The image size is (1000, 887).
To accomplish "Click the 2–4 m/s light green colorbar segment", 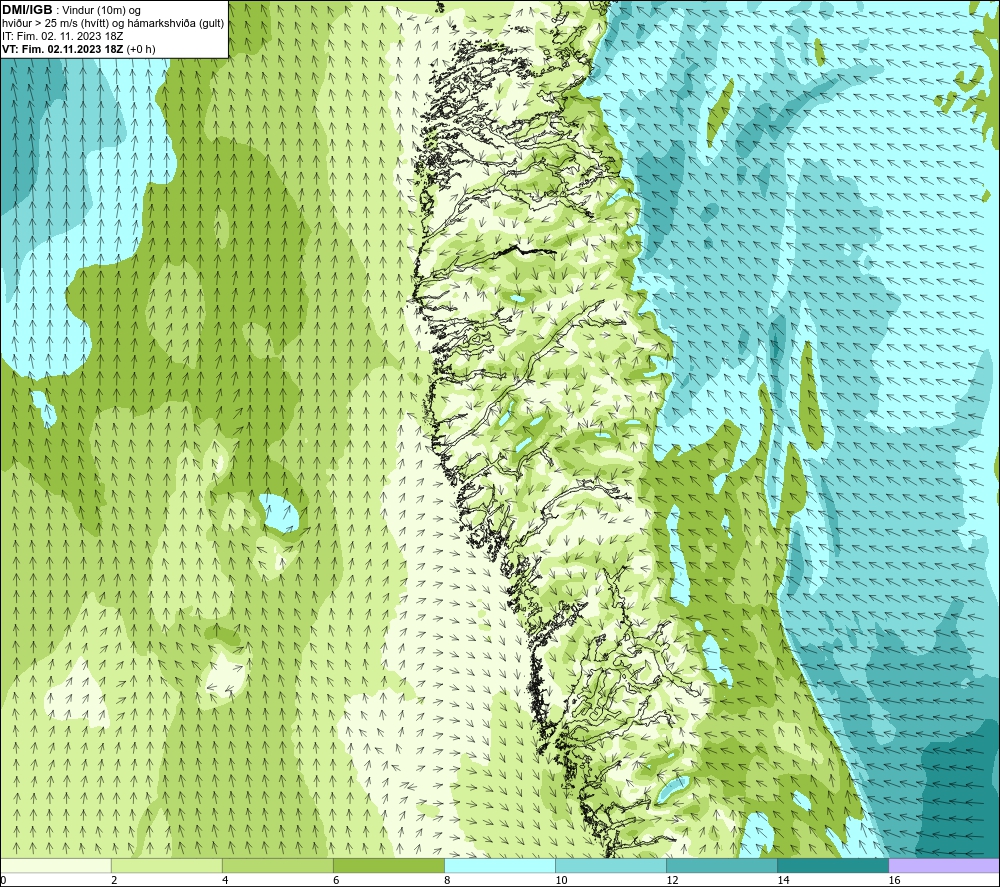I will [x=166, y=865].
